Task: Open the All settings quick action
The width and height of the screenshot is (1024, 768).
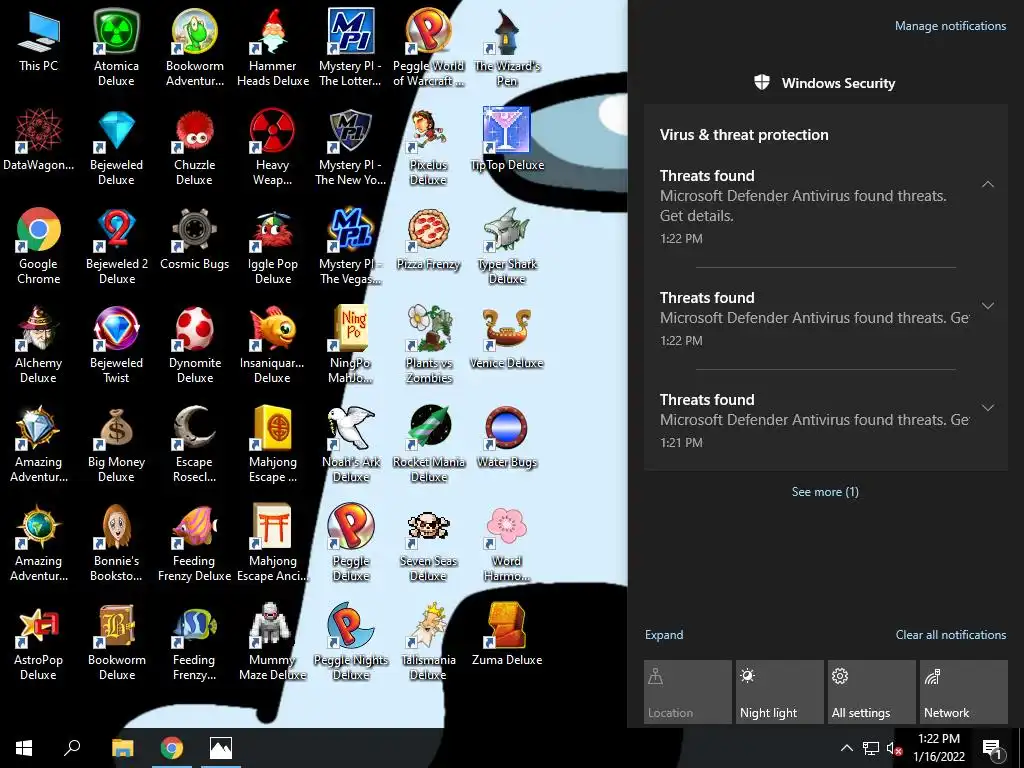Action: (872, 692)
